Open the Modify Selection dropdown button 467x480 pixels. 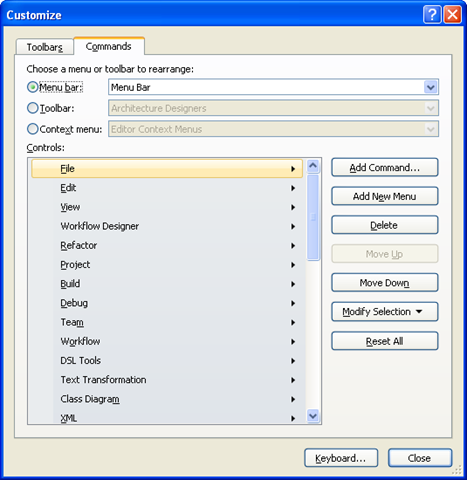[x=385, y=312]
